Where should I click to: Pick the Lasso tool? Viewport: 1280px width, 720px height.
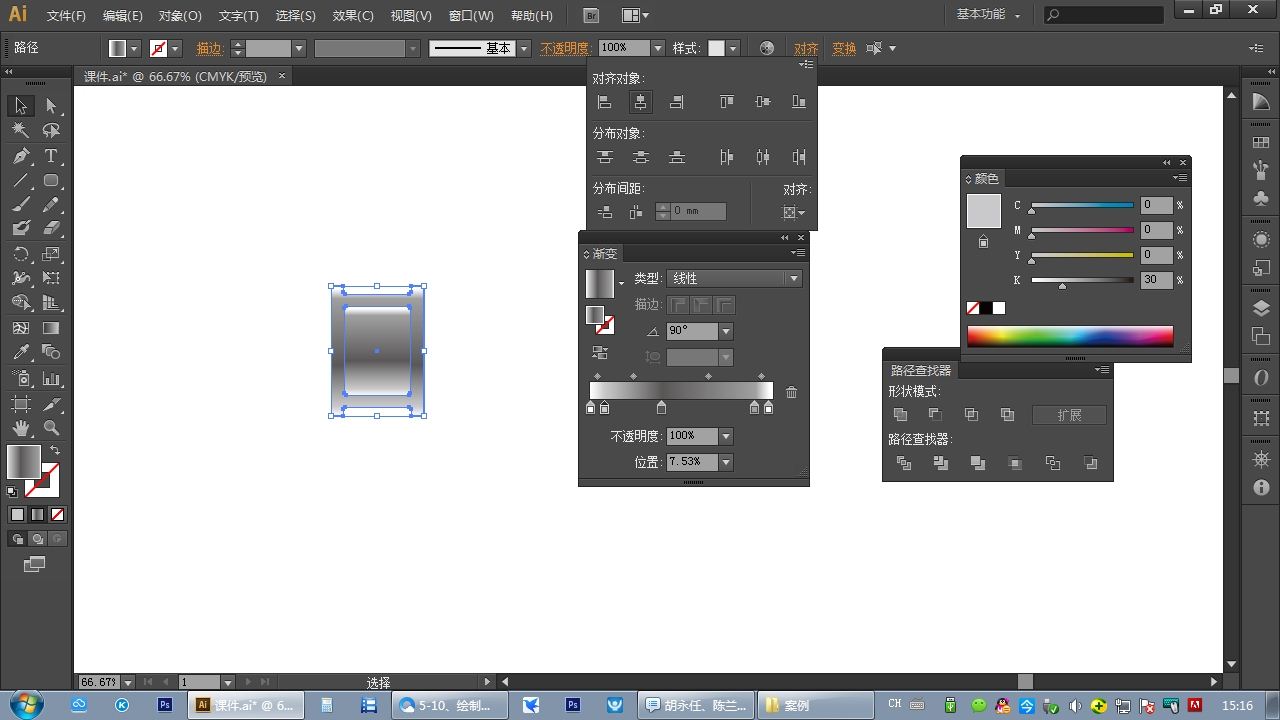coord(51,131)
